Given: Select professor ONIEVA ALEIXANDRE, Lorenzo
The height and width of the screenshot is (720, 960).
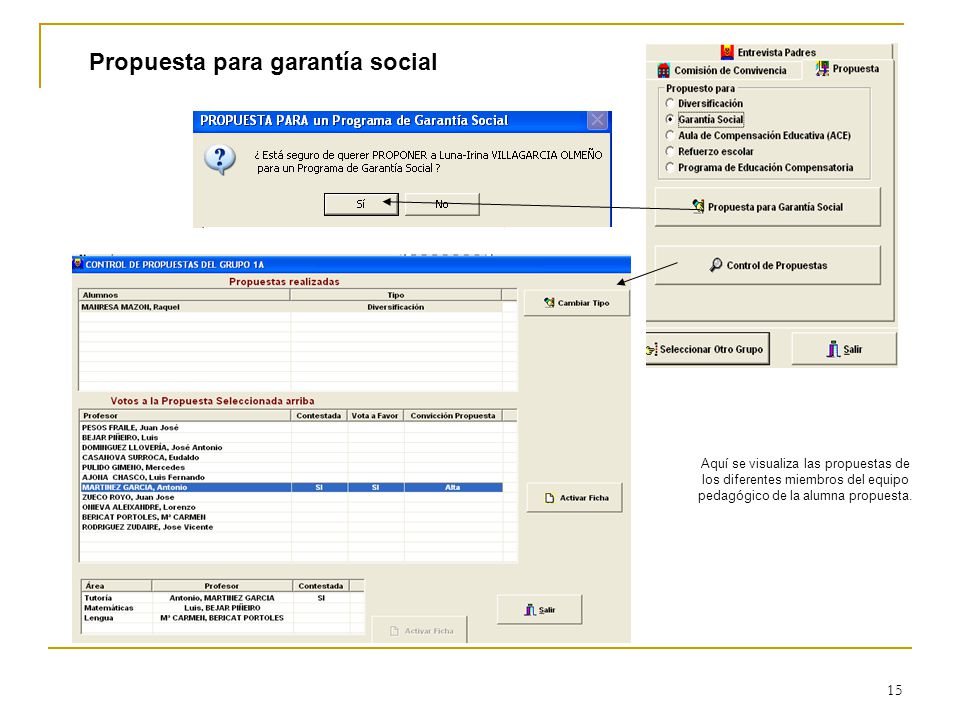Looking at the screenshot, I should pos(291,507).
